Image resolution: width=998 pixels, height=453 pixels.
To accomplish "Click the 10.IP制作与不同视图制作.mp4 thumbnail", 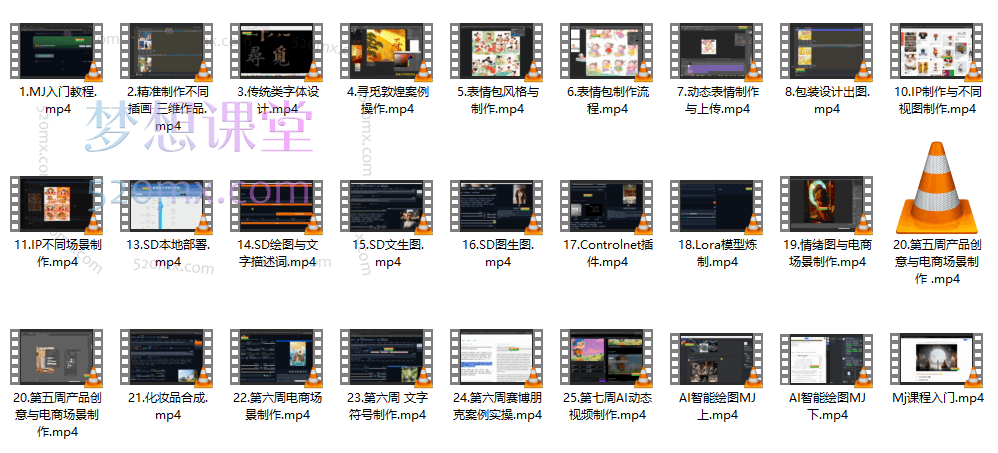I will [937, 50].
